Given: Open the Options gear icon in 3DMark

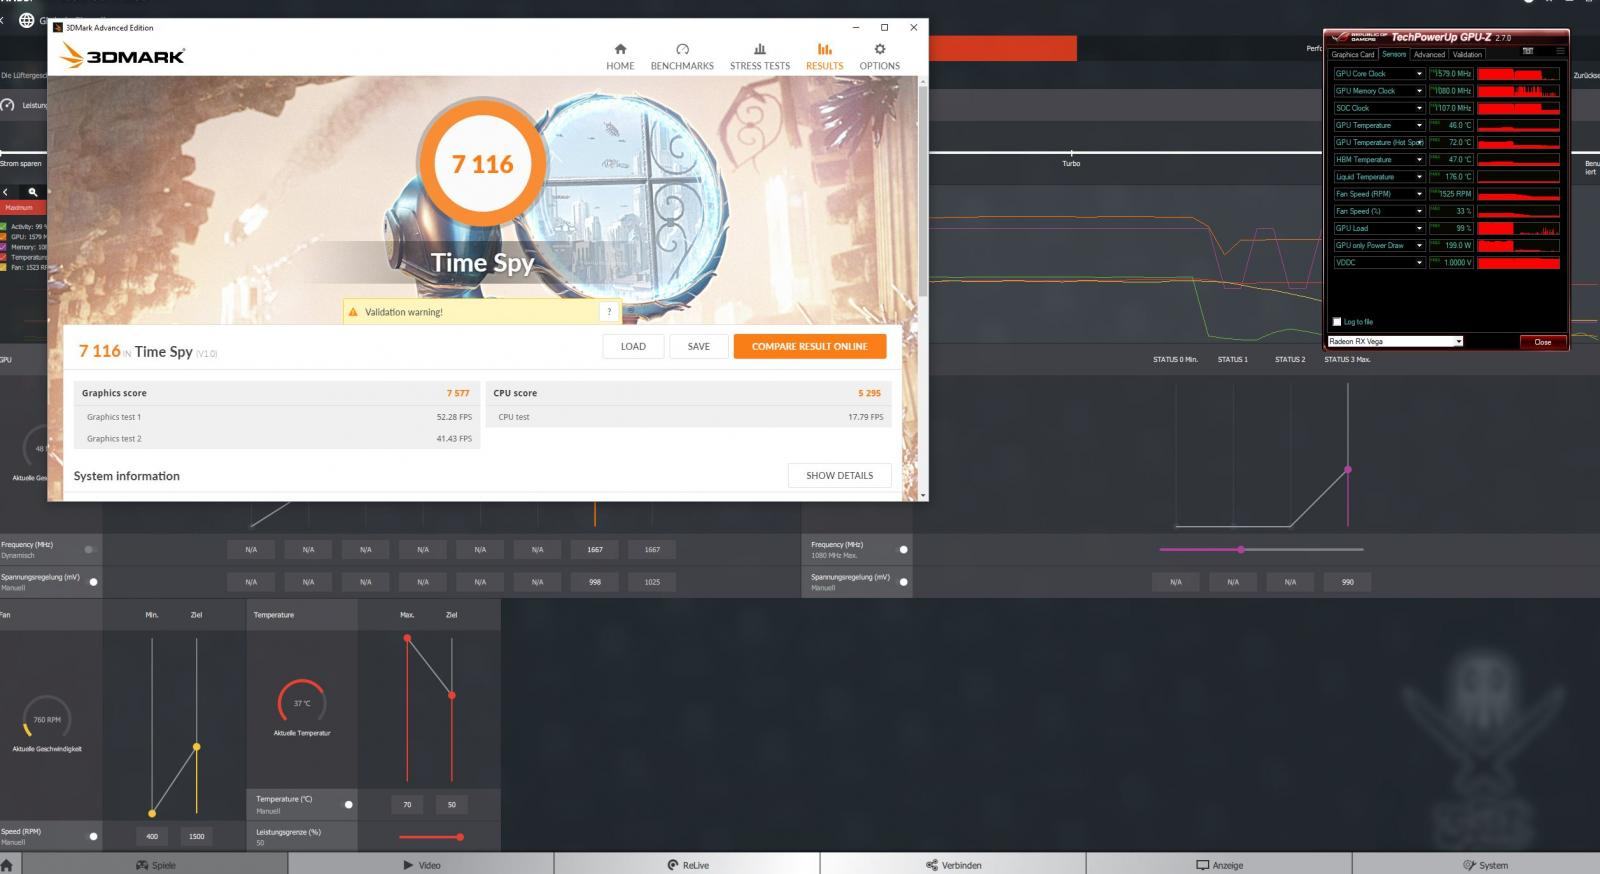Looking at the screenshot, I should pyautogui.click(x=880, y=49).
